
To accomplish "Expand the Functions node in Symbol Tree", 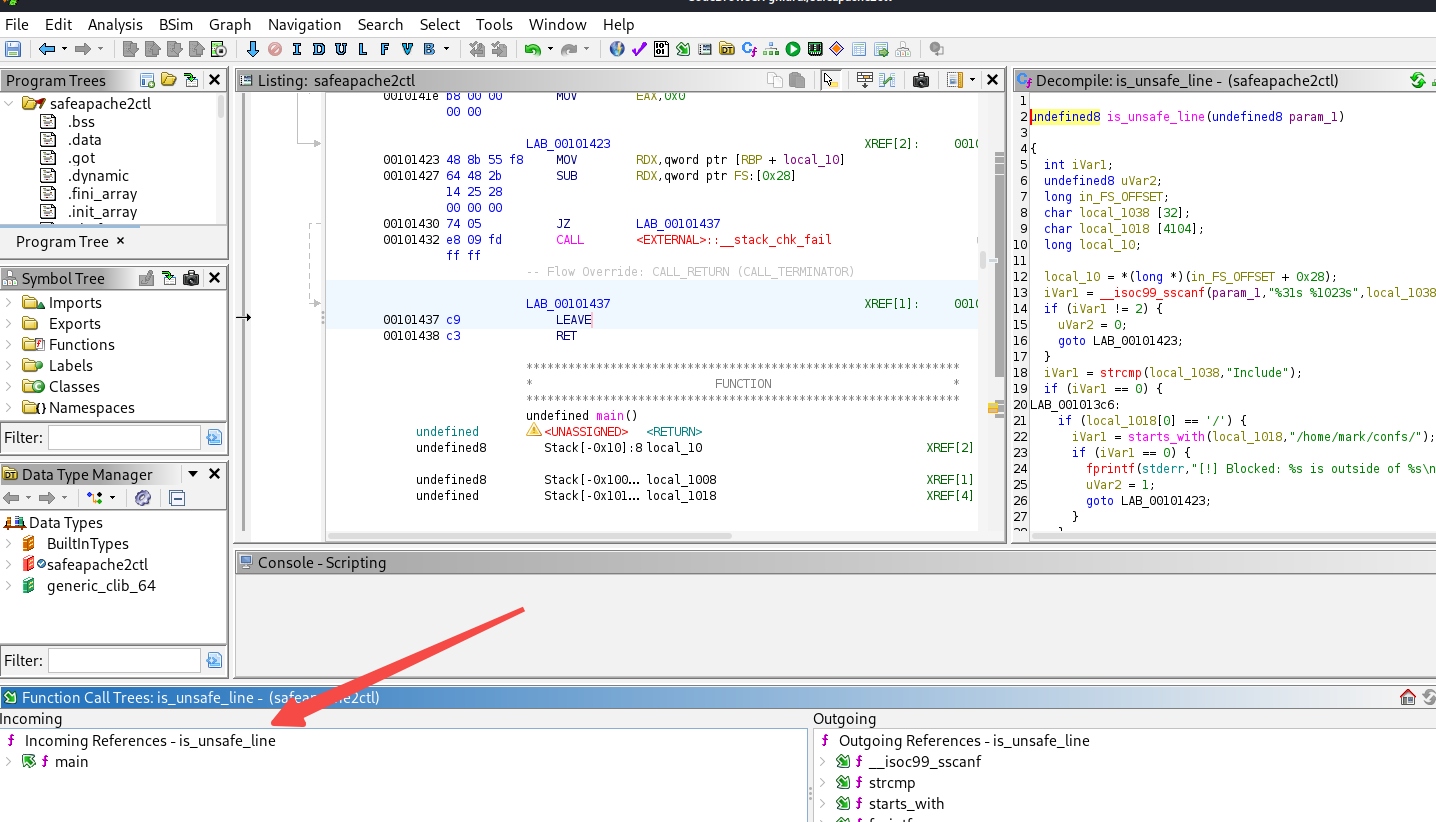I will 10,345.
